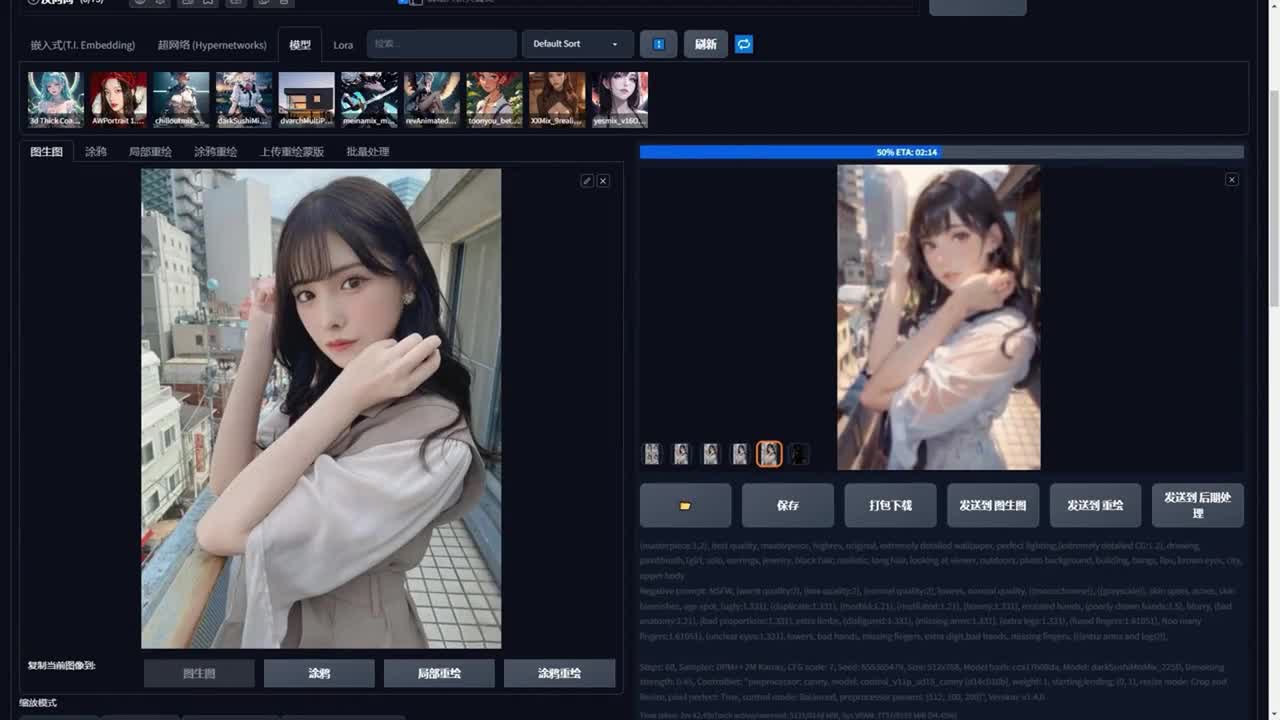This screenshot has width=1280, height=720.
Task: Remove the input image with the X icon
Action: [x=603, y=181]
